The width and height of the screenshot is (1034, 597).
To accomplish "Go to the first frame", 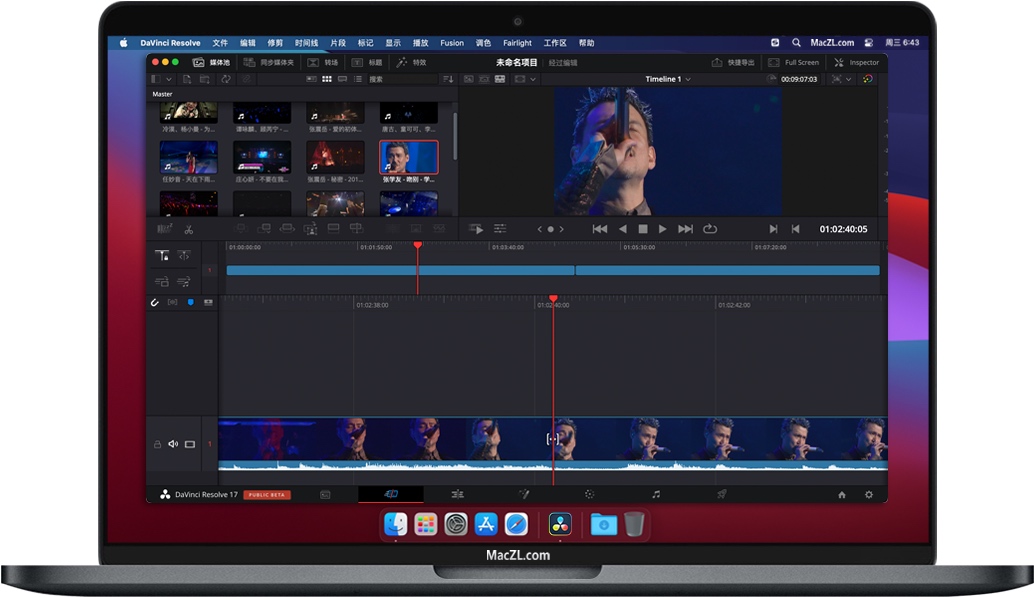I will pyautogui.click(x=599, y=229).
